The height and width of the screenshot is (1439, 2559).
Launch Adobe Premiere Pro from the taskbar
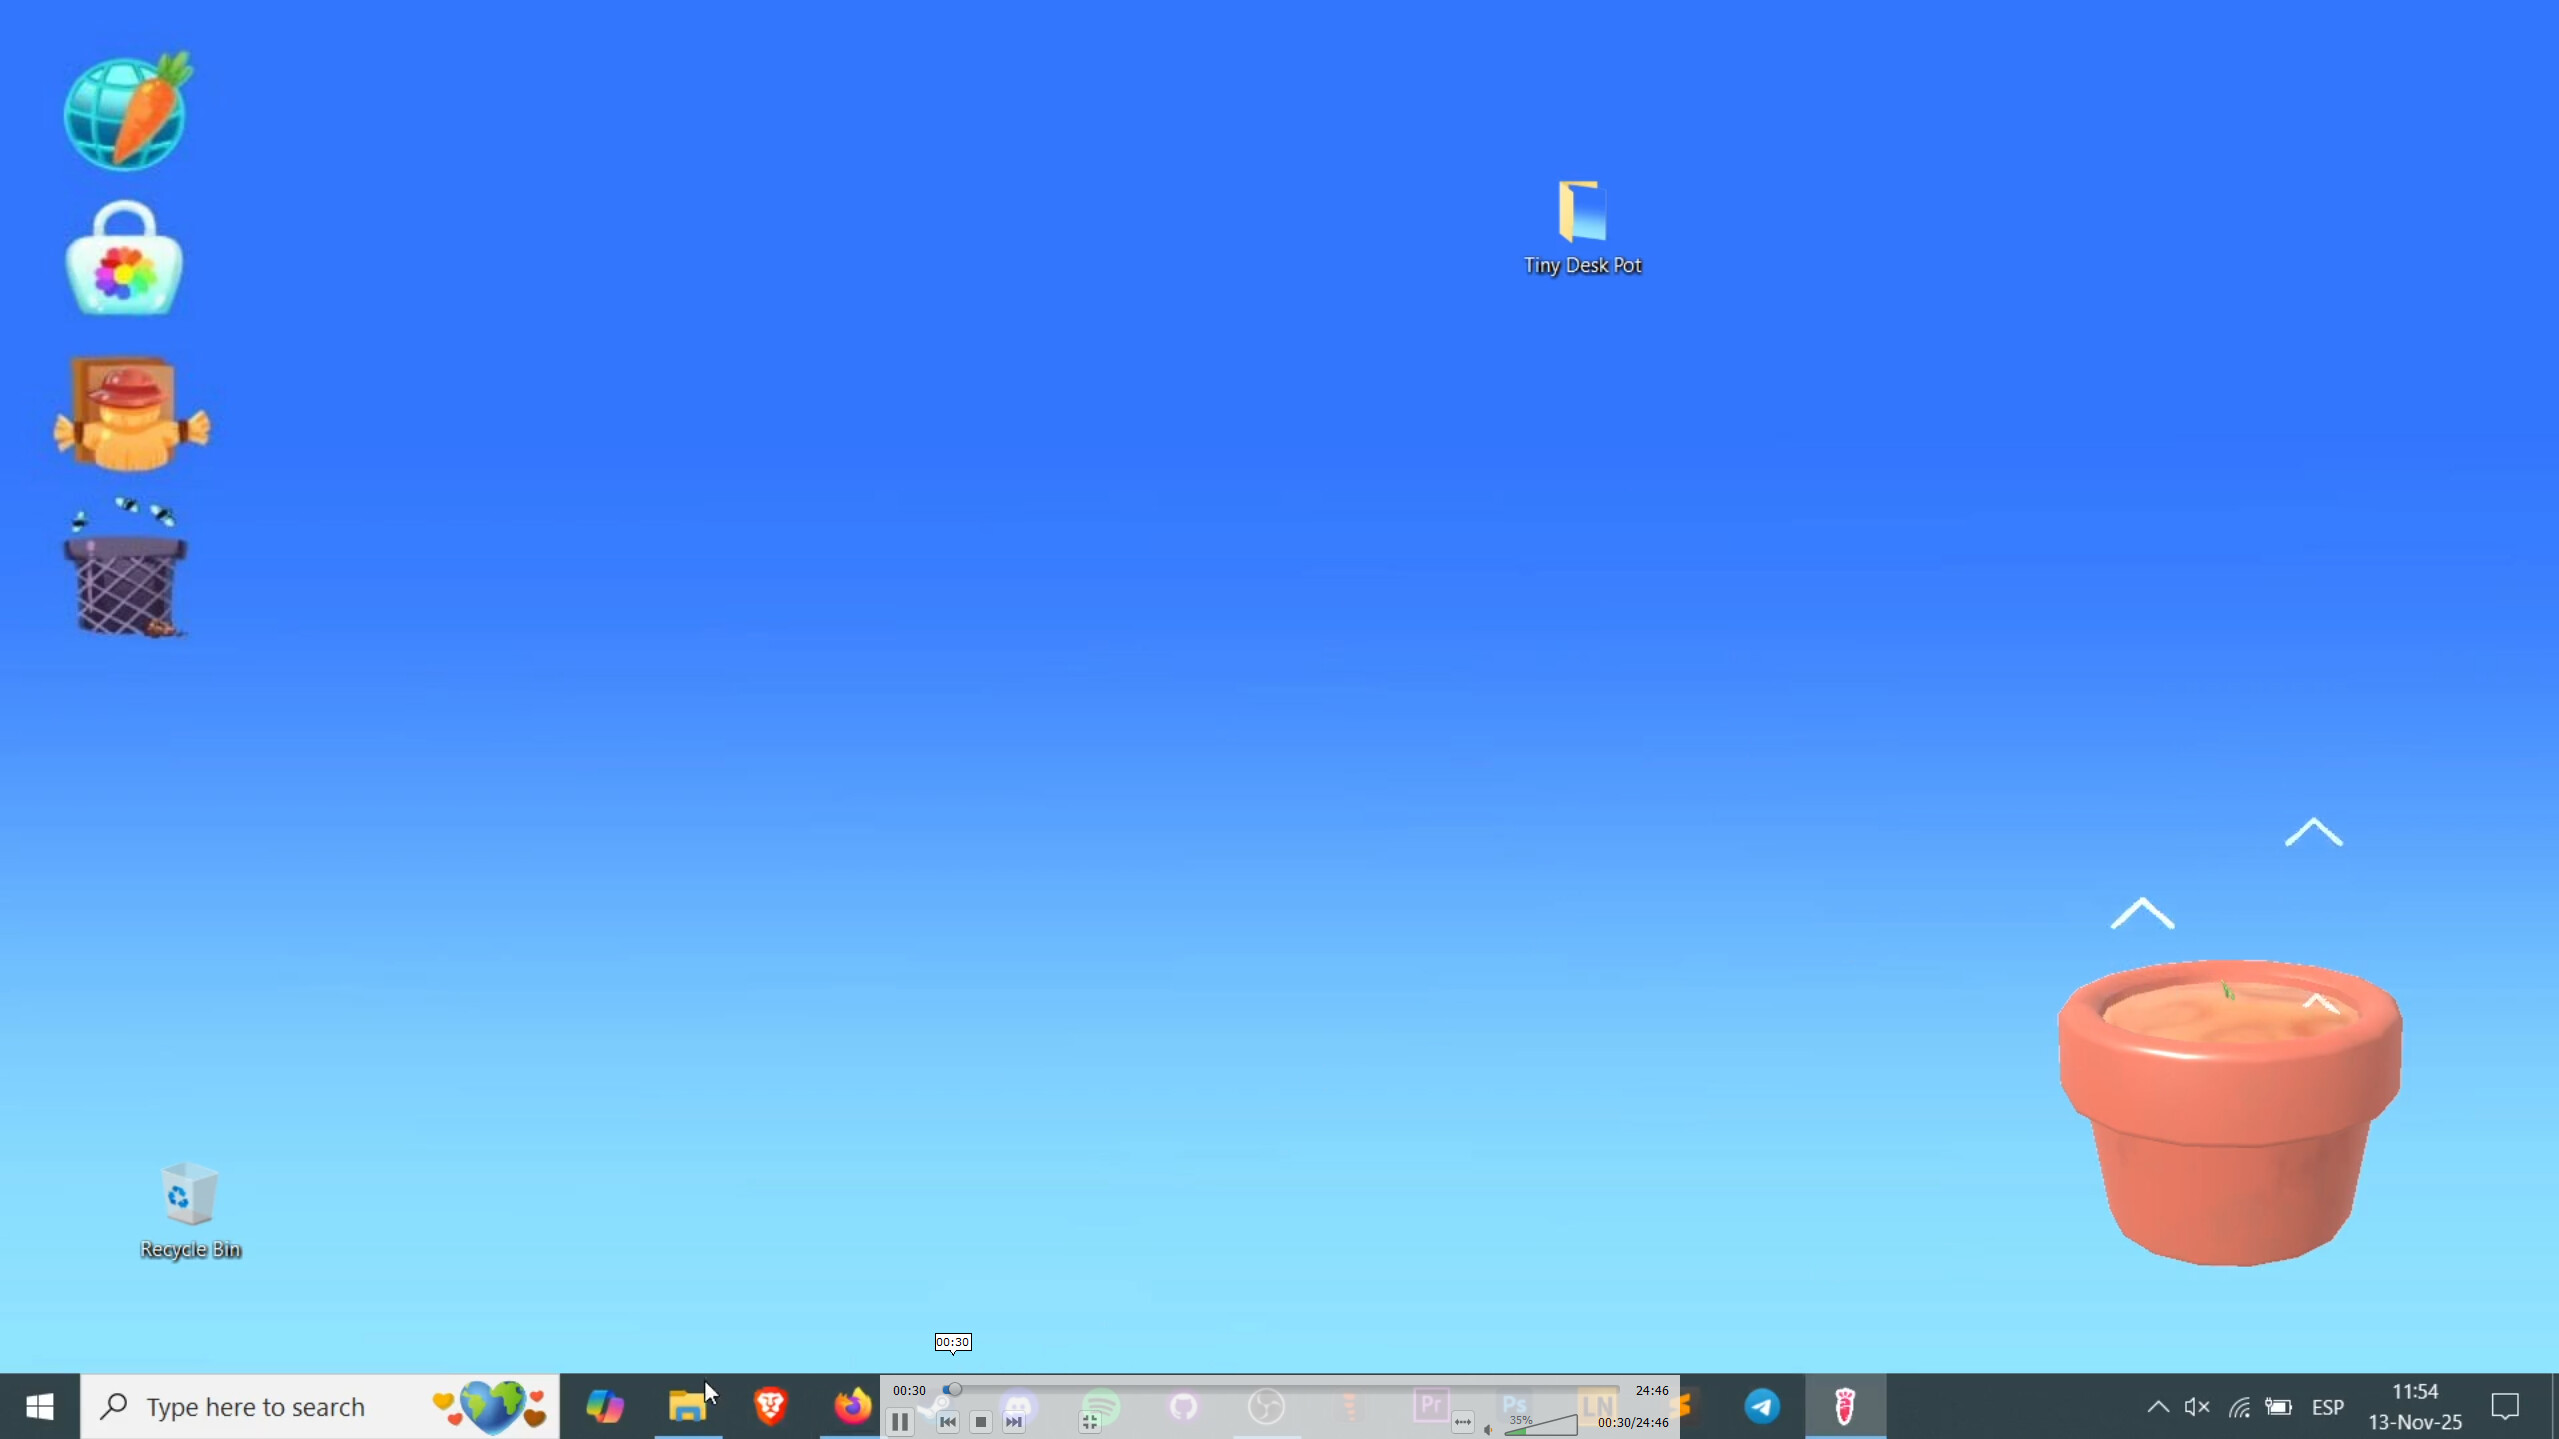1431,1402
